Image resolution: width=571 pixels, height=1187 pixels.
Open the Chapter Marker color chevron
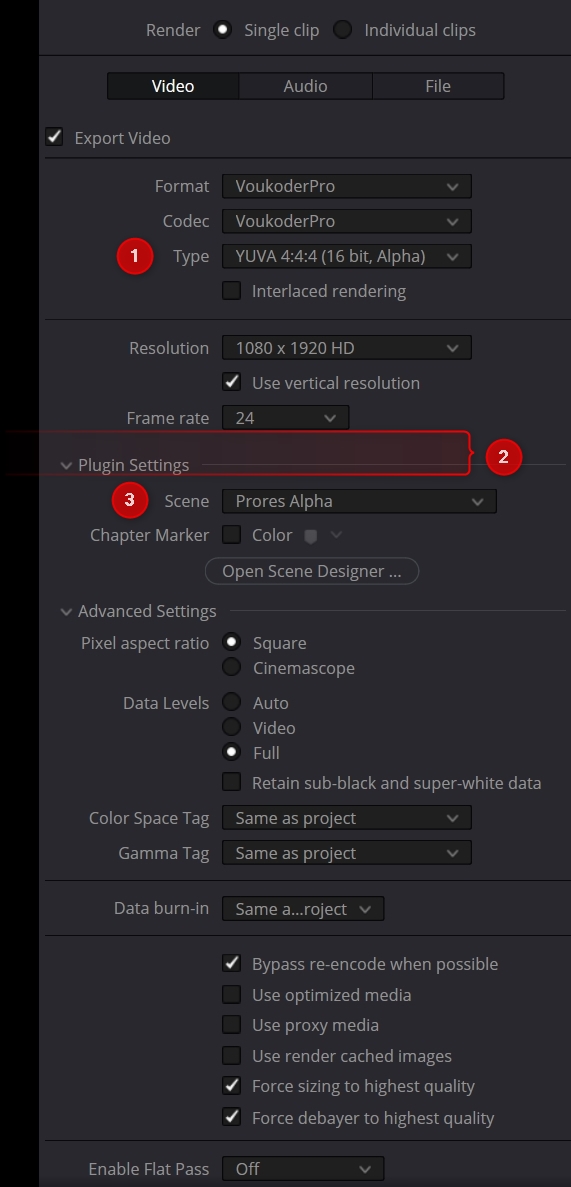336,535
